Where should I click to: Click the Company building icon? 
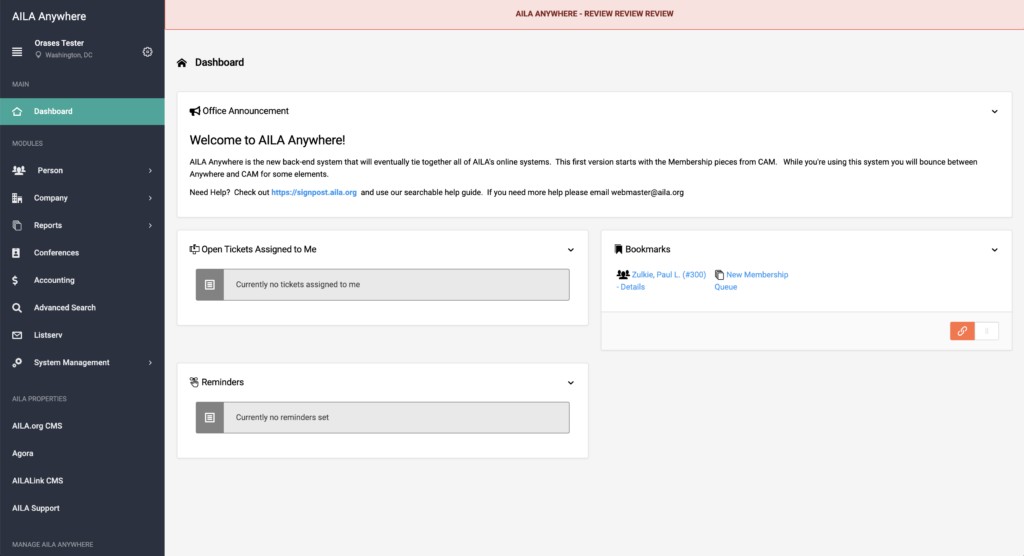(x=17, y=198)
